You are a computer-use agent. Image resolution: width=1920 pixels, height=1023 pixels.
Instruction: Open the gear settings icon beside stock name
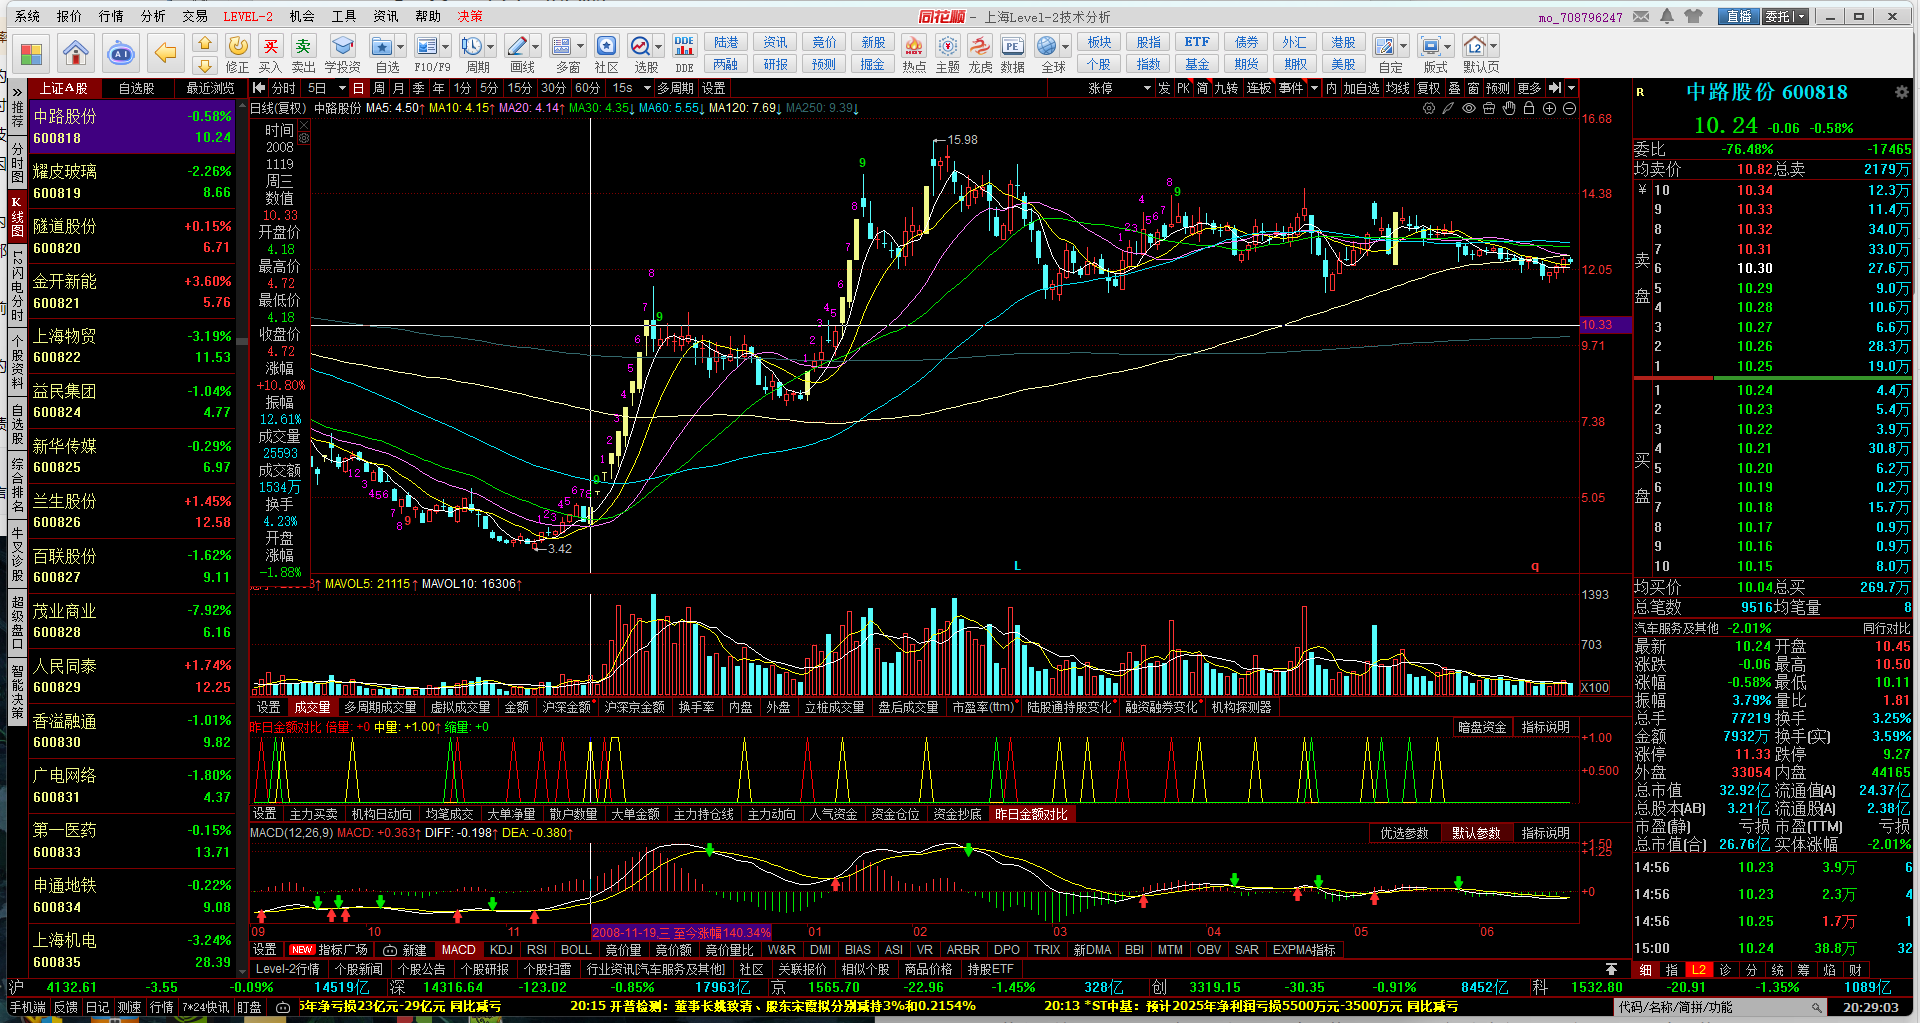click(1901, 92)
